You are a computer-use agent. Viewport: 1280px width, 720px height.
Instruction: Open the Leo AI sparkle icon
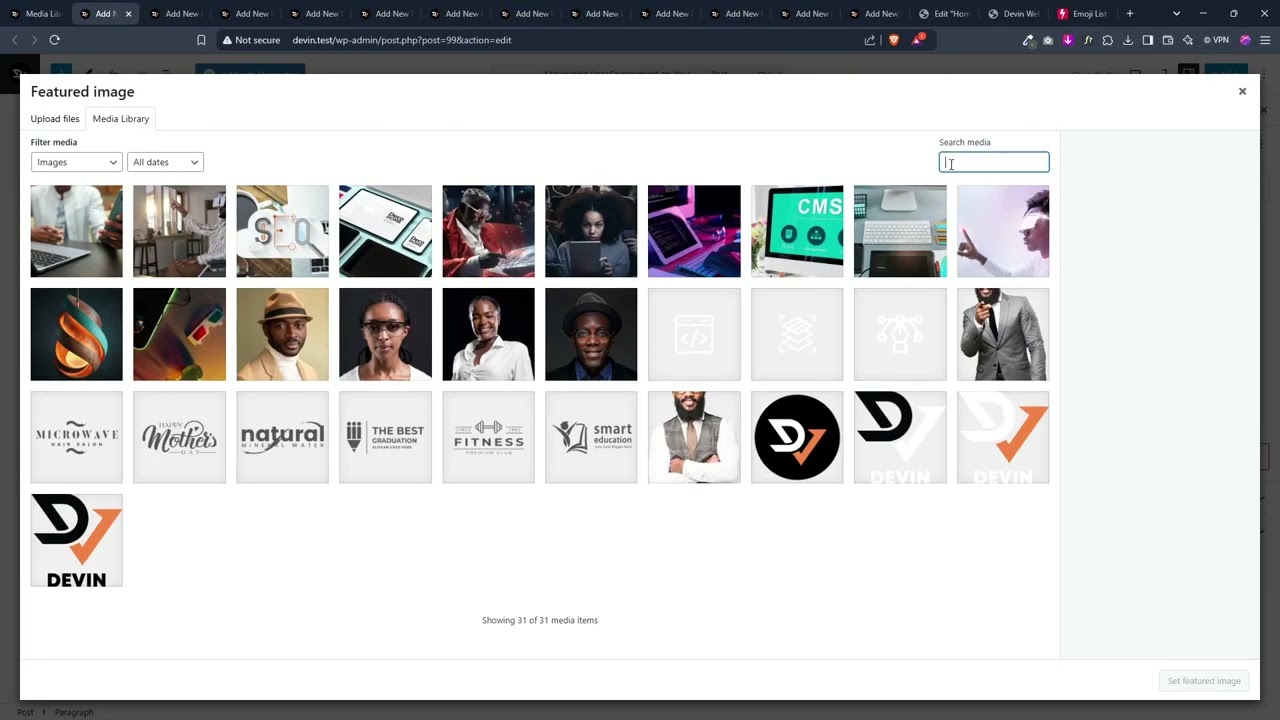pyautogui.click(x=1188, y=40)
